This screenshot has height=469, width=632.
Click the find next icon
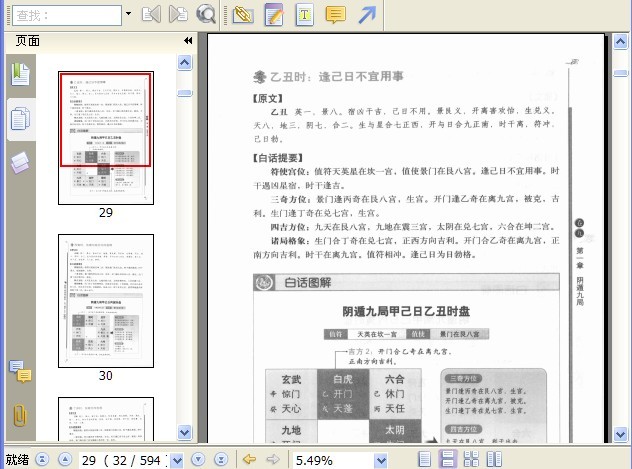178,15
